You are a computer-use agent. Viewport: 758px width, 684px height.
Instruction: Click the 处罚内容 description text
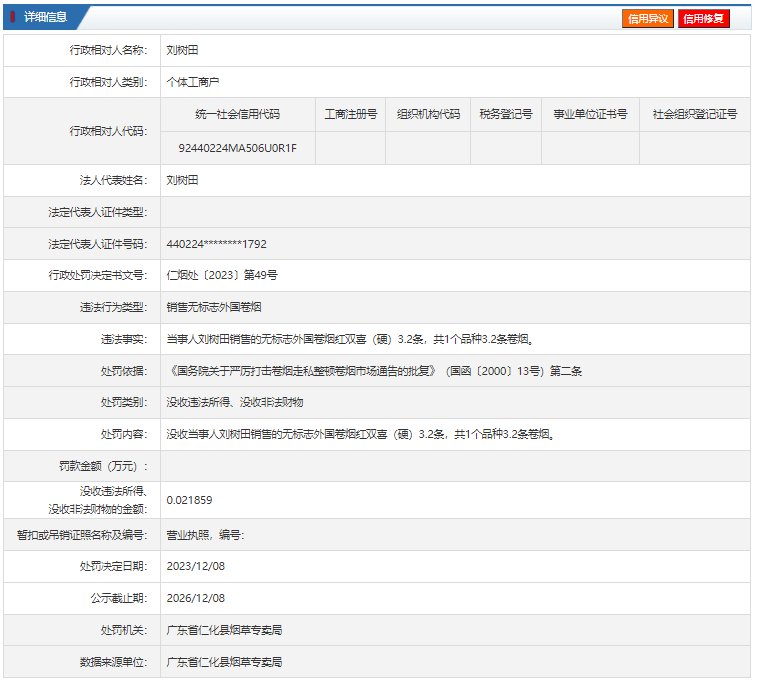tap(361, 434)
